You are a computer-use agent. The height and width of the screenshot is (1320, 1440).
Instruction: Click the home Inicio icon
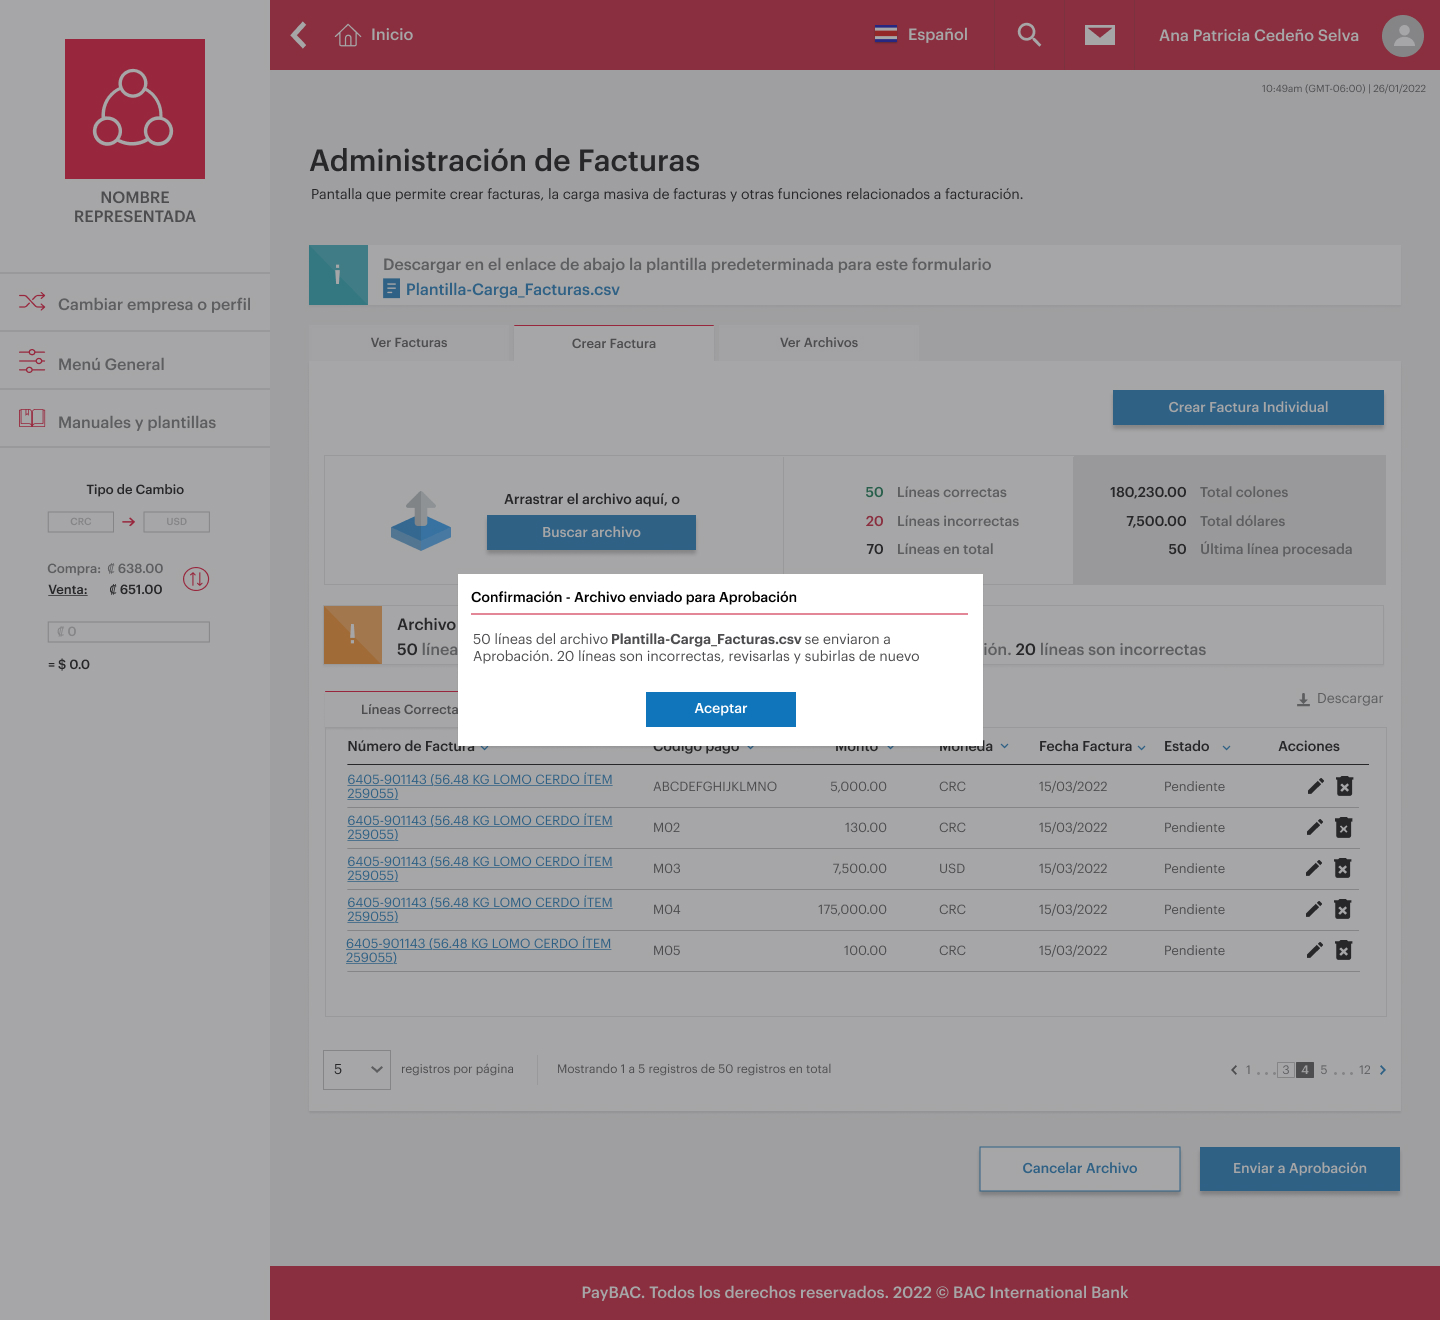tap(347, 33)
